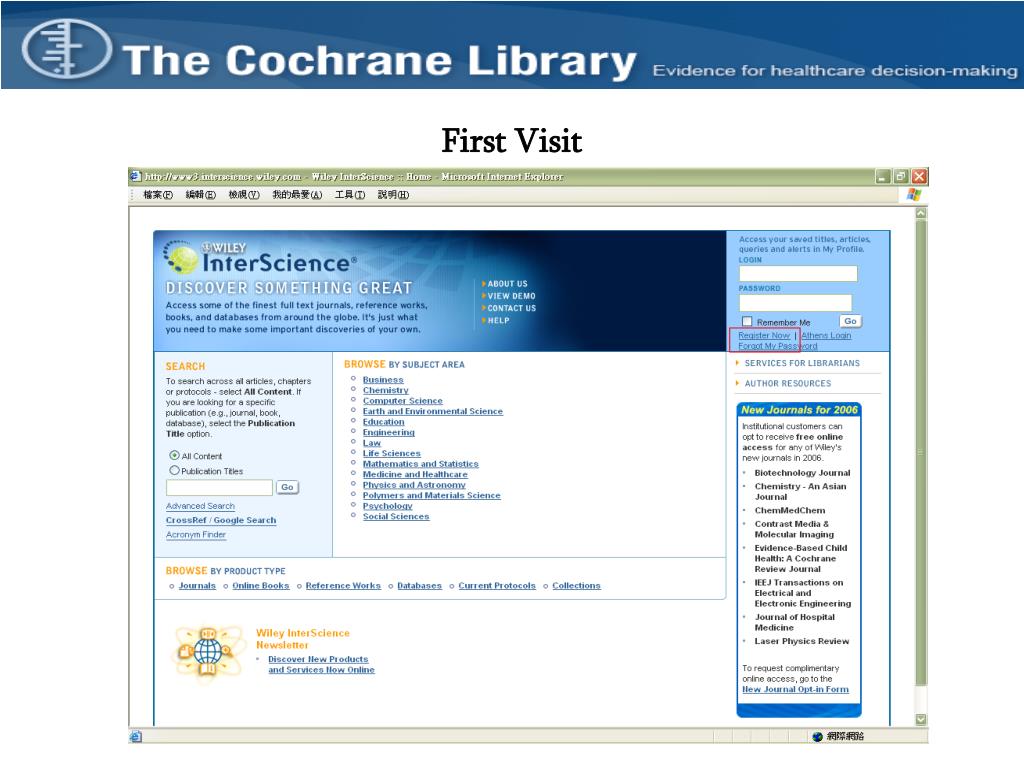This screenshot has height=768, width=1024.
Task: Click the search text box
Action: point(219,487)
